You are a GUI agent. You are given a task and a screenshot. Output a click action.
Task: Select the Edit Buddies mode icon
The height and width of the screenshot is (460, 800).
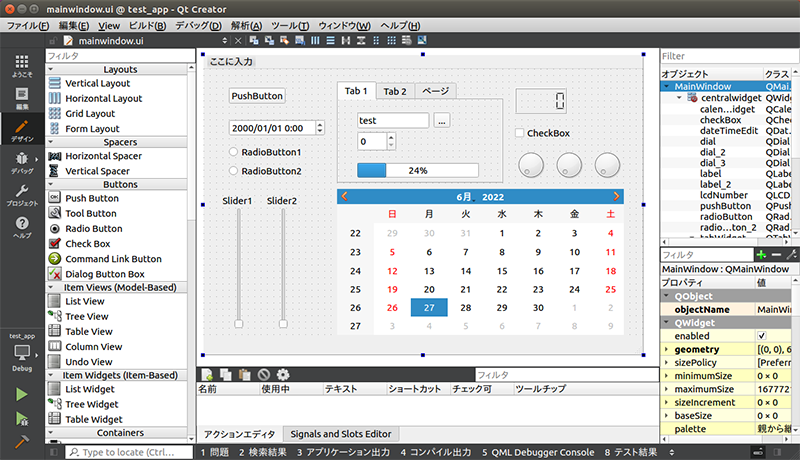(x=284, y=40)
